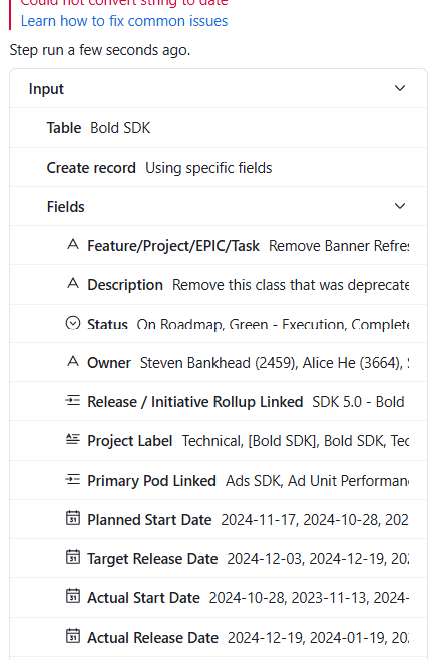Click the Input section header label
The width and height of the screenshot is (430, 660).
46,89
